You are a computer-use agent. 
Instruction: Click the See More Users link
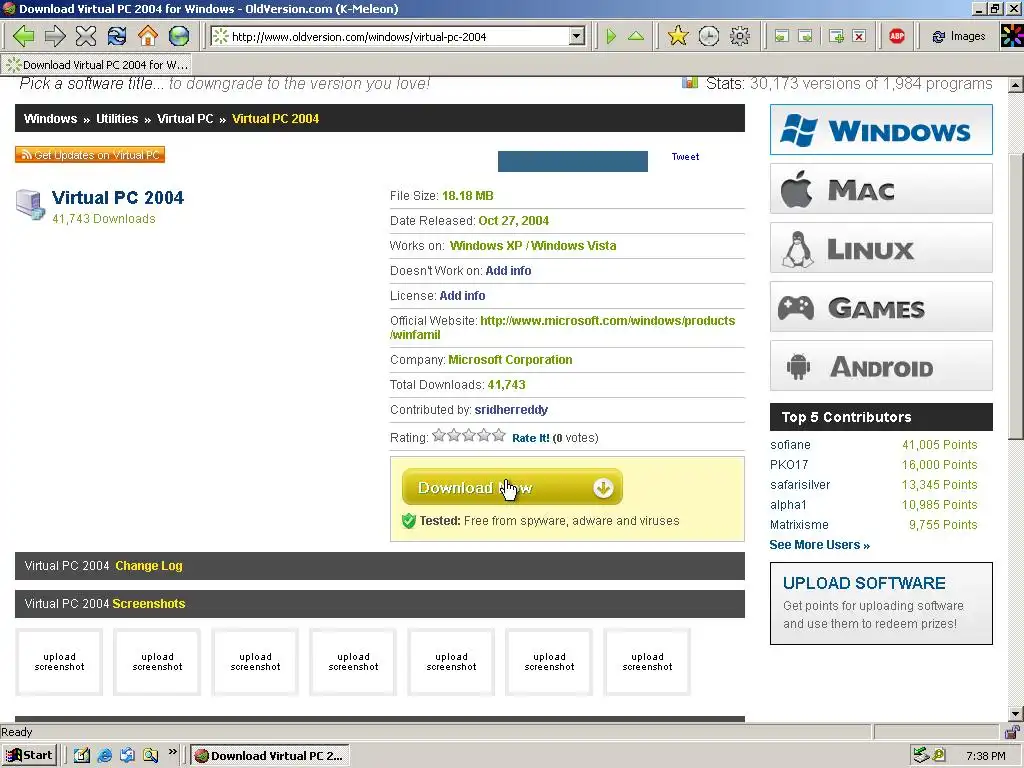pos(819,545)
